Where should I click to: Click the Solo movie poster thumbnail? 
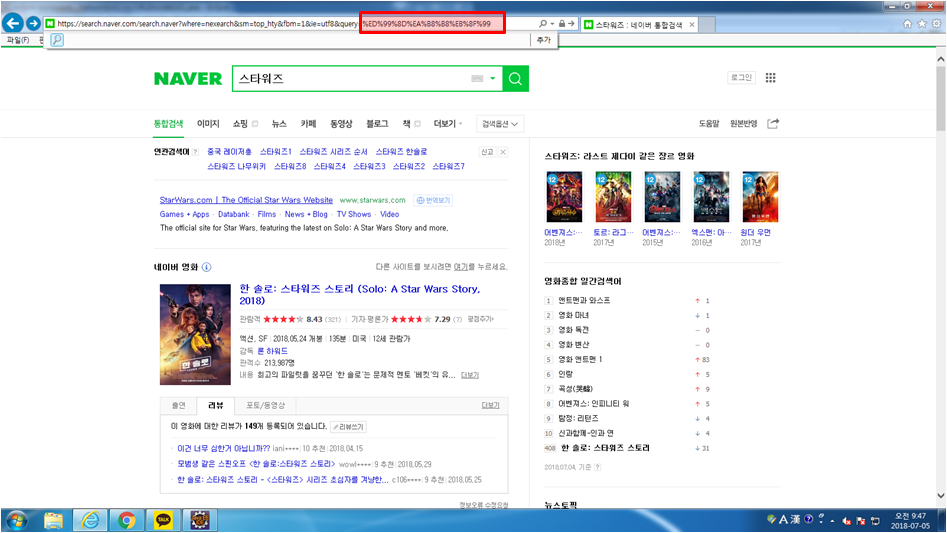[195, 334]
